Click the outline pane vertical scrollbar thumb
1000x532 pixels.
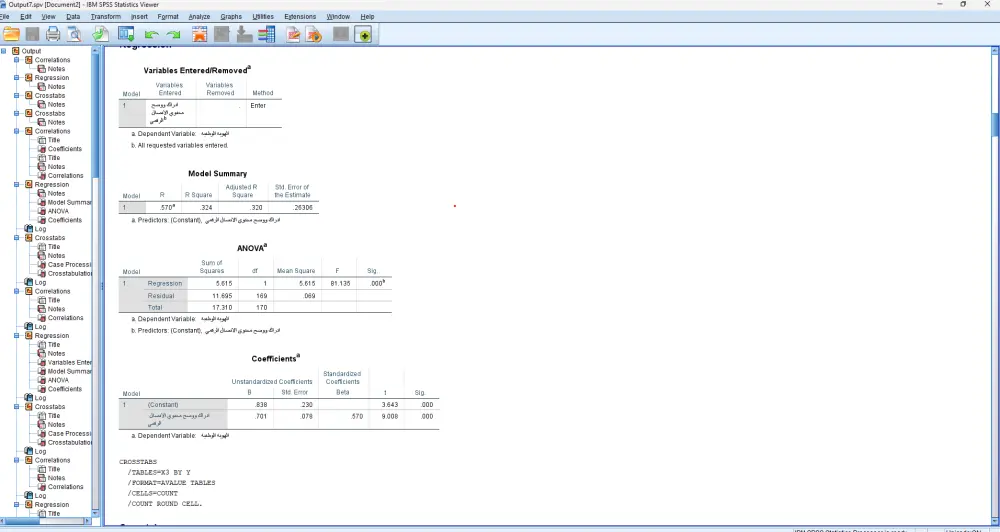coord(96,114)
